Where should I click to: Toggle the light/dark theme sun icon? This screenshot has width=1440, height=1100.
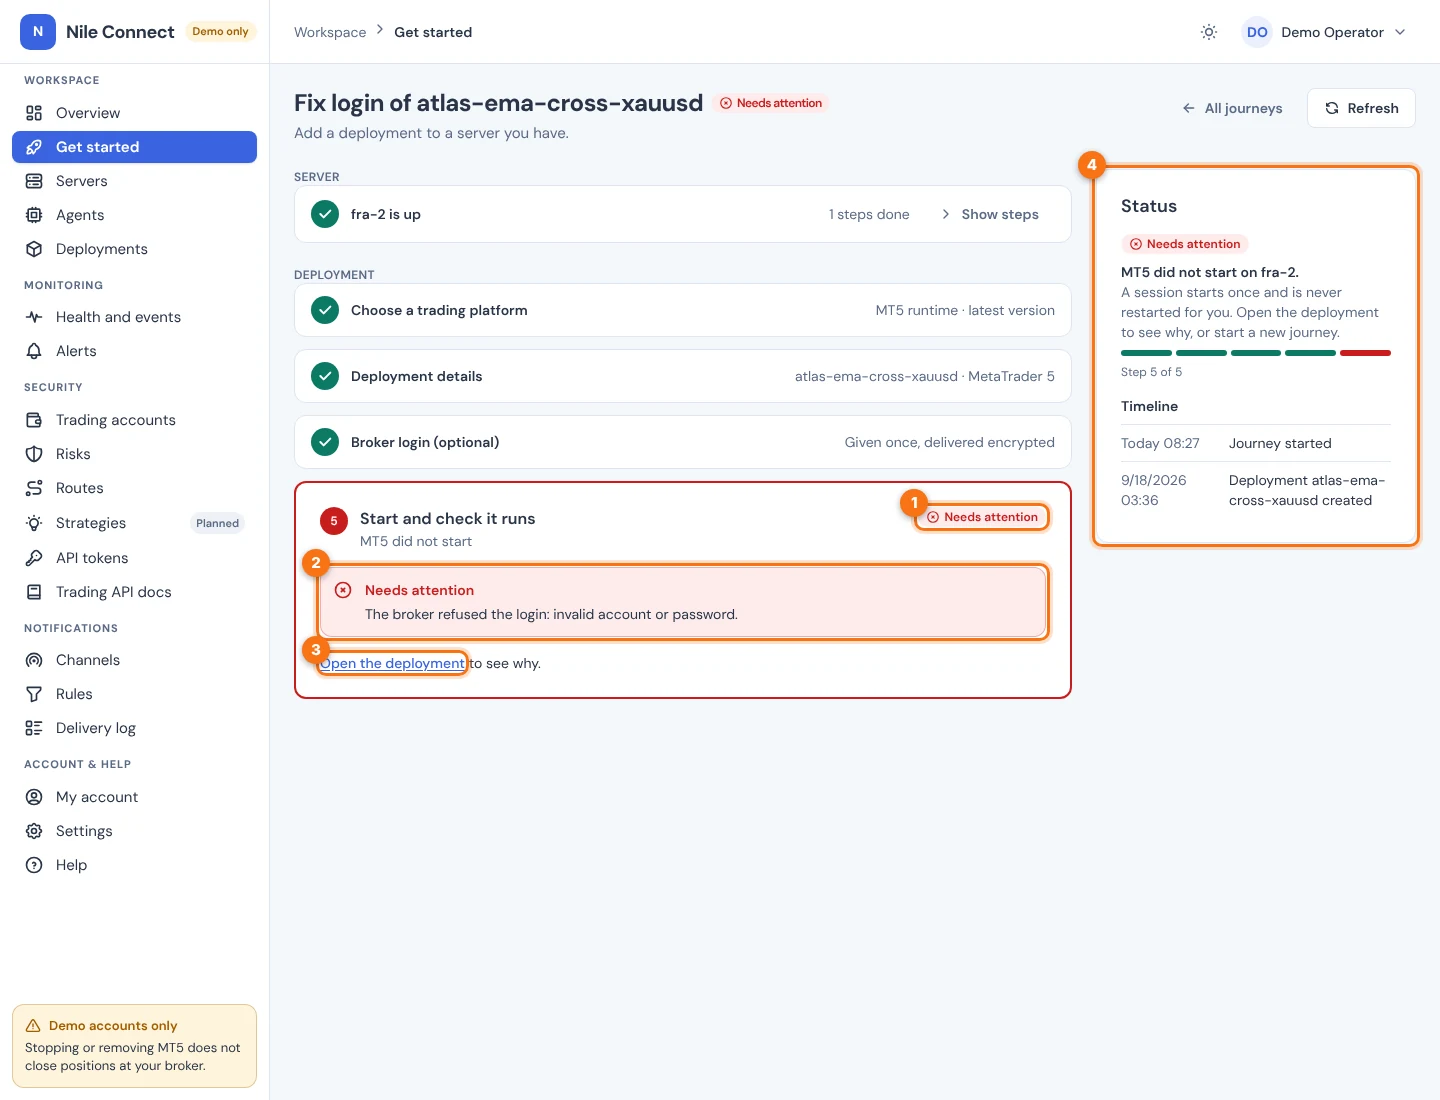(1209, 32)
